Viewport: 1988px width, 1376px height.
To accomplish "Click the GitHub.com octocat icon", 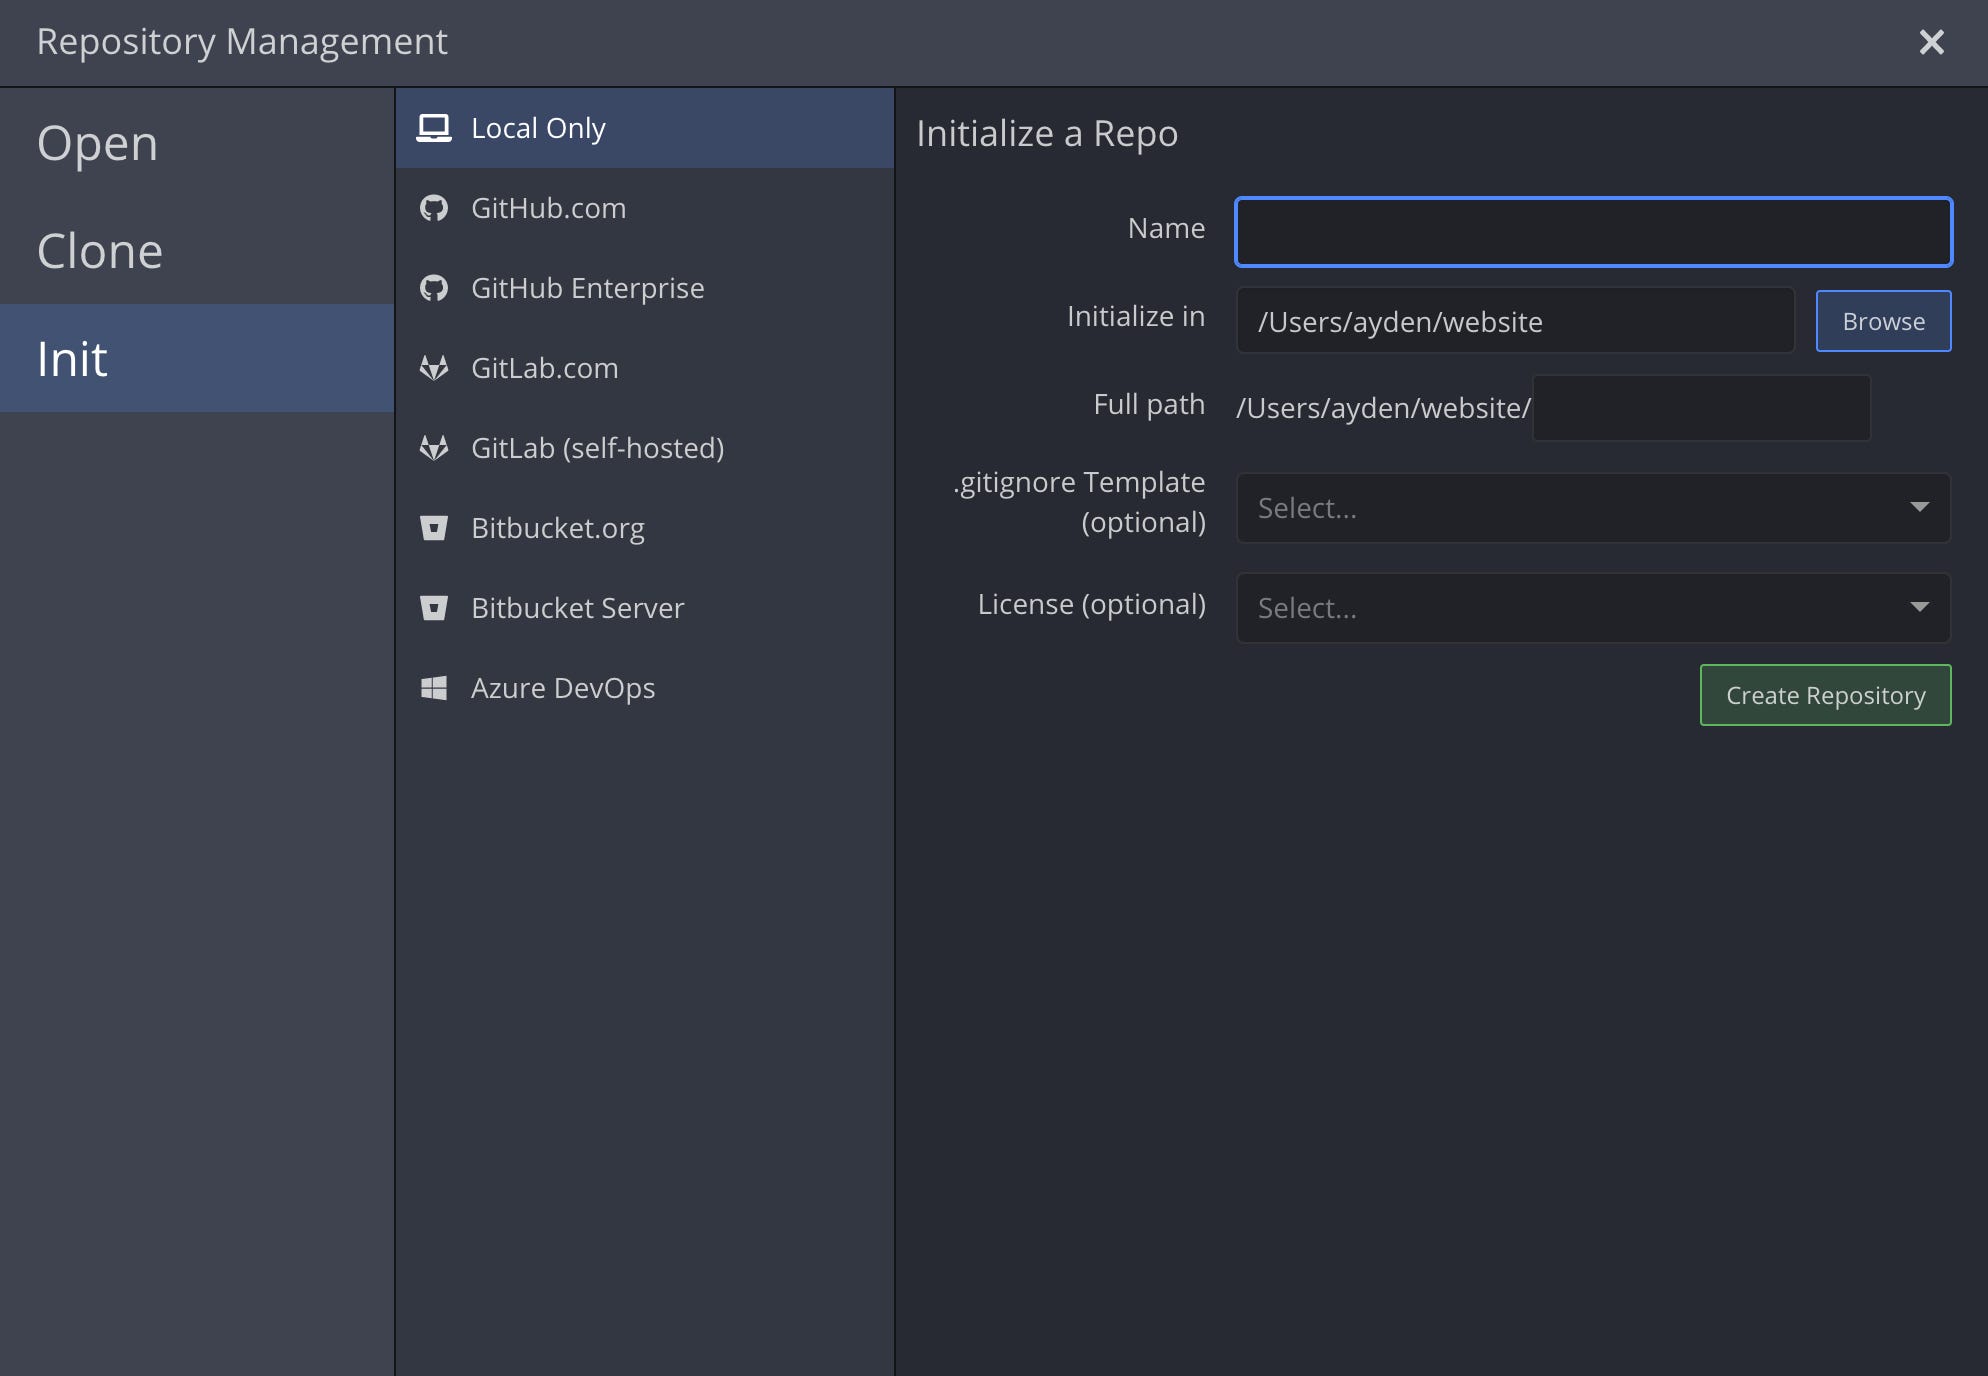I will pyautogui.click(x=434, y=208).
